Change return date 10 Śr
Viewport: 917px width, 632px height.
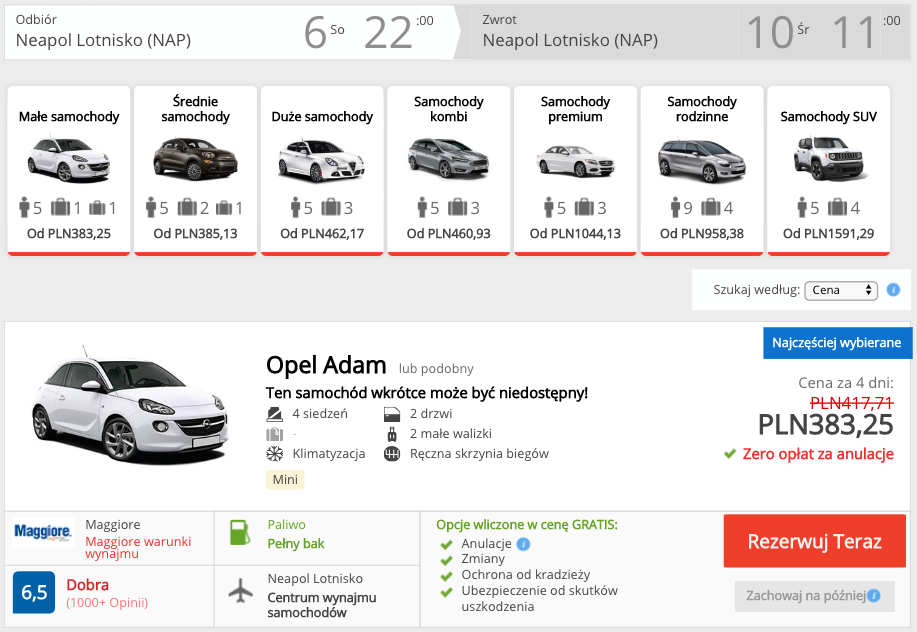[x=778, y=32]
